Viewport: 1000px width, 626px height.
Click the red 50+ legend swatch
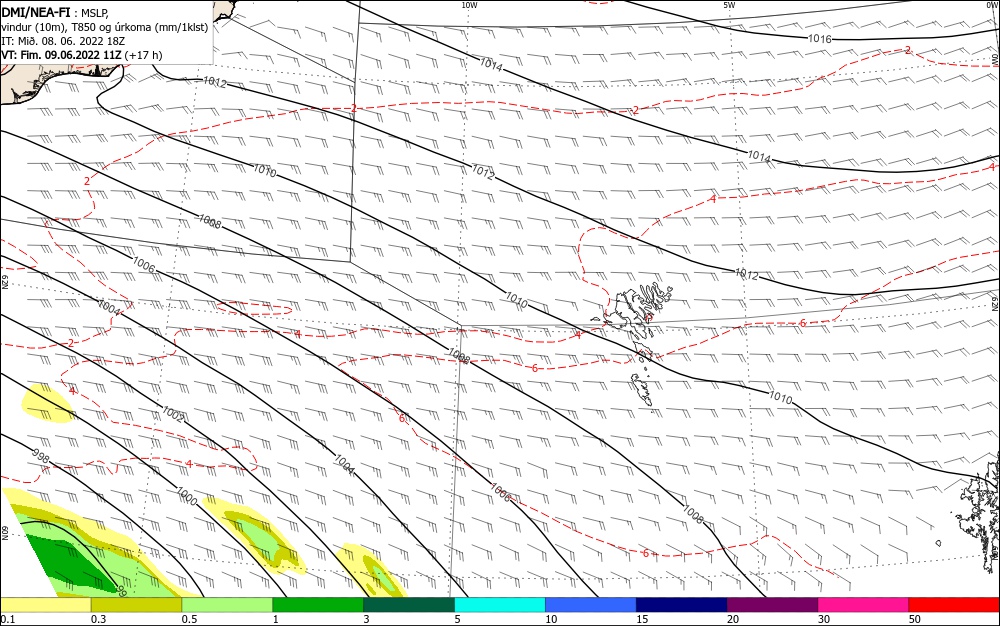[x=954, y=605]
